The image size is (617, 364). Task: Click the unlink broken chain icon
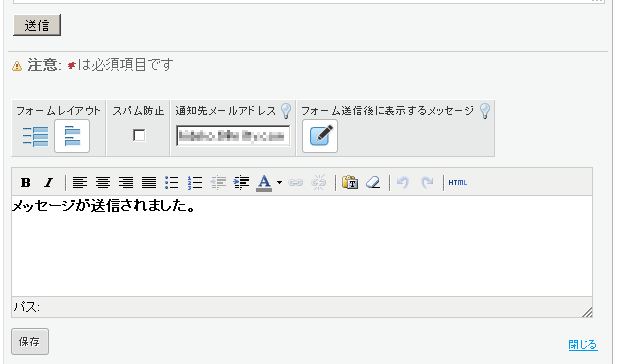318,183
